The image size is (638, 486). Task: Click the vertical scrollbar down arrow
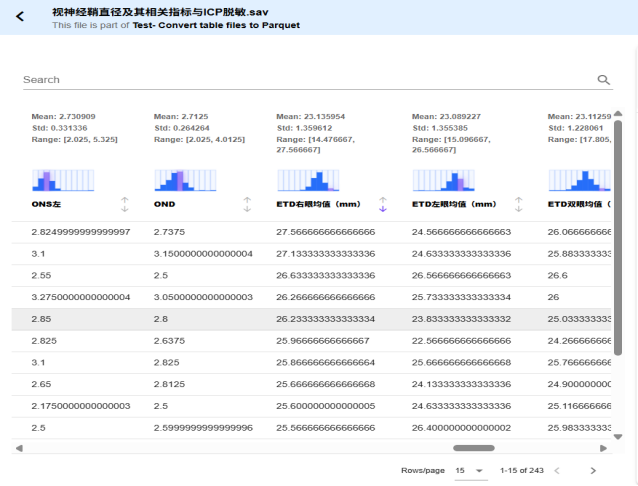pos(618,437)
